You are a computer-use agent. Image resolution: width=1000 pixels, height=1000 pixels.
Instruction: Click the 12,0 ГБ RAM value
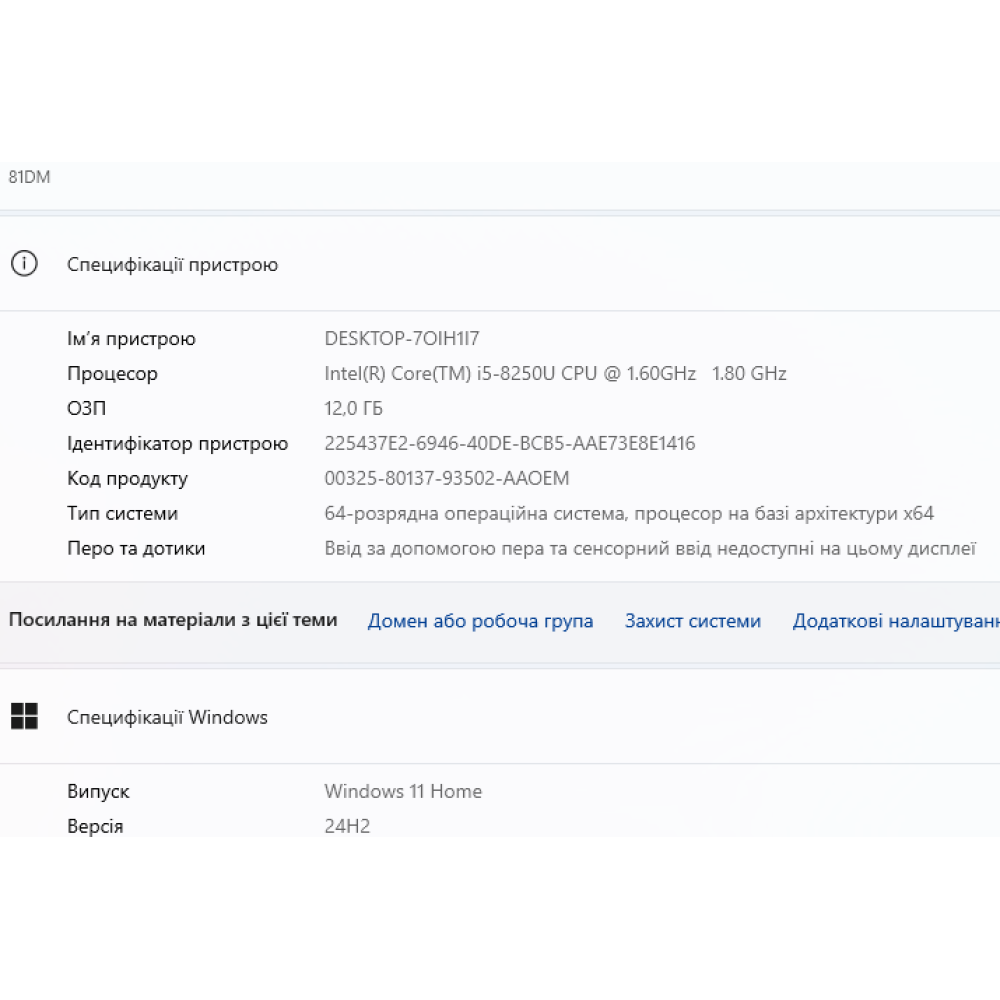coord(353,409)
